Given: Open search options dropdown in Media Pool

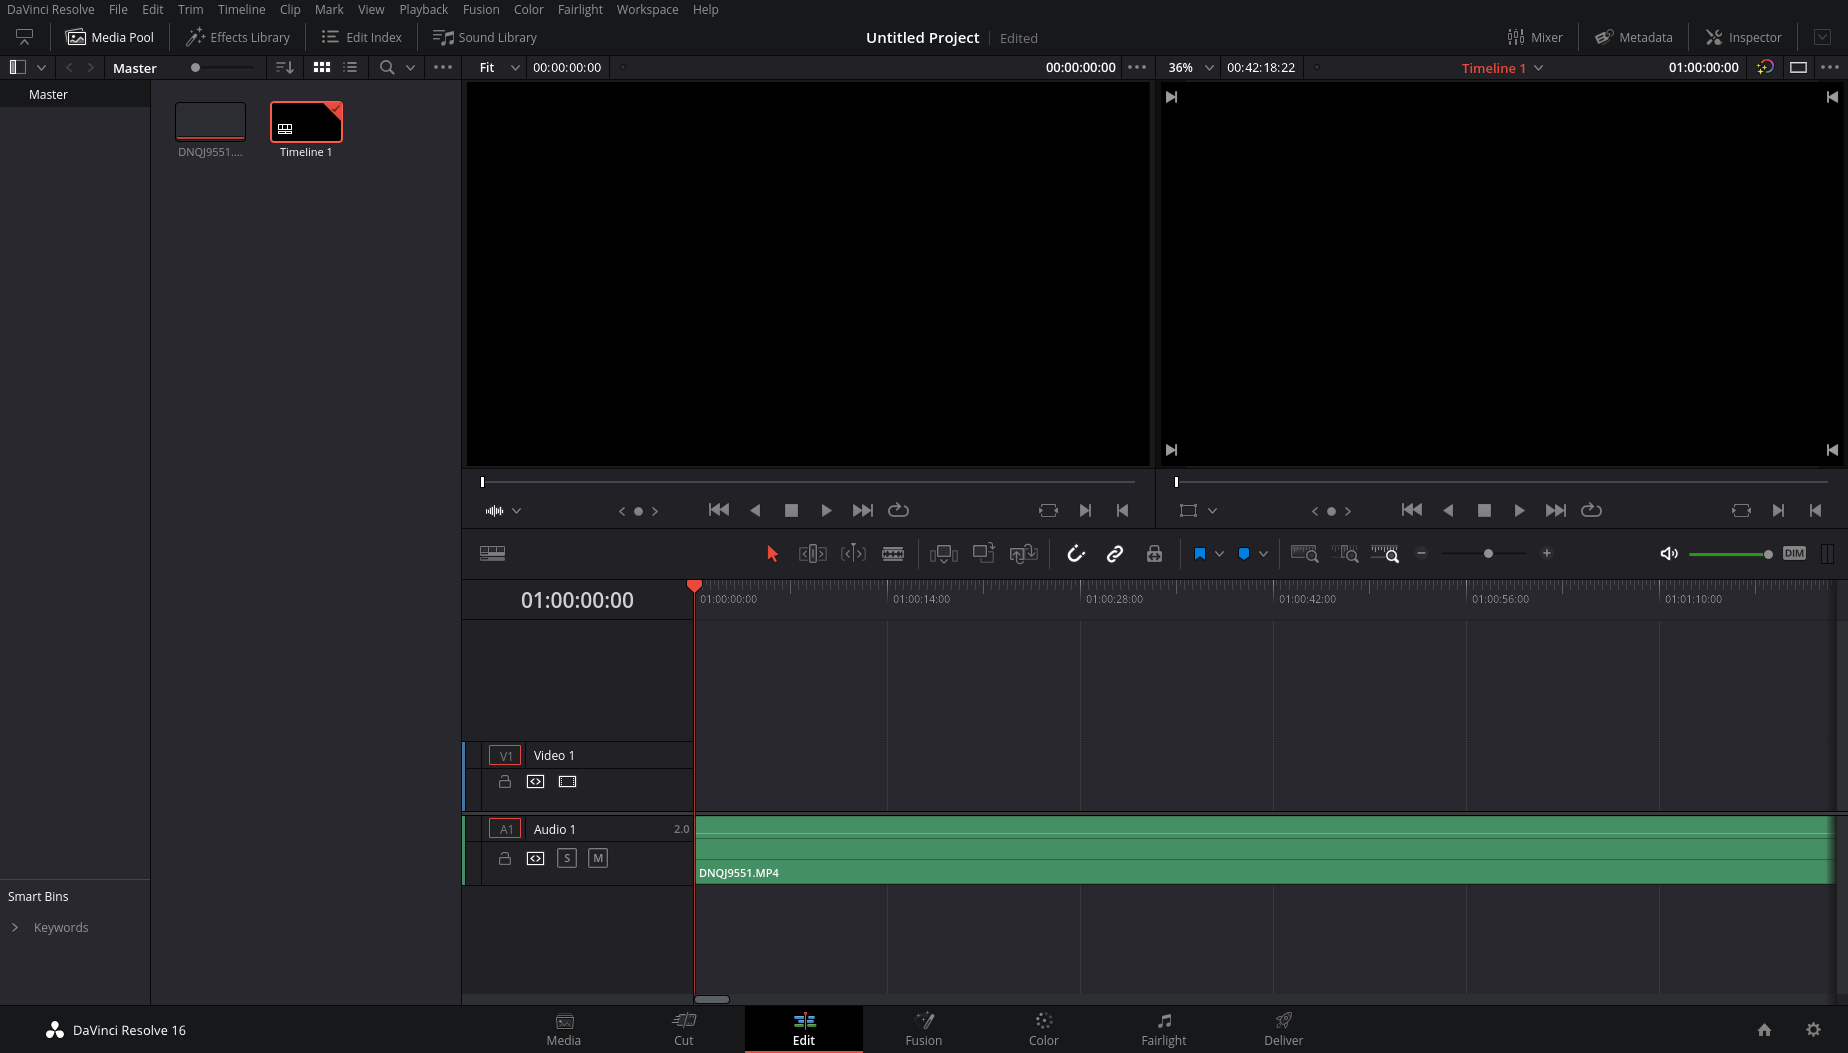Looking at the screenshot, I should pos(410,67).
